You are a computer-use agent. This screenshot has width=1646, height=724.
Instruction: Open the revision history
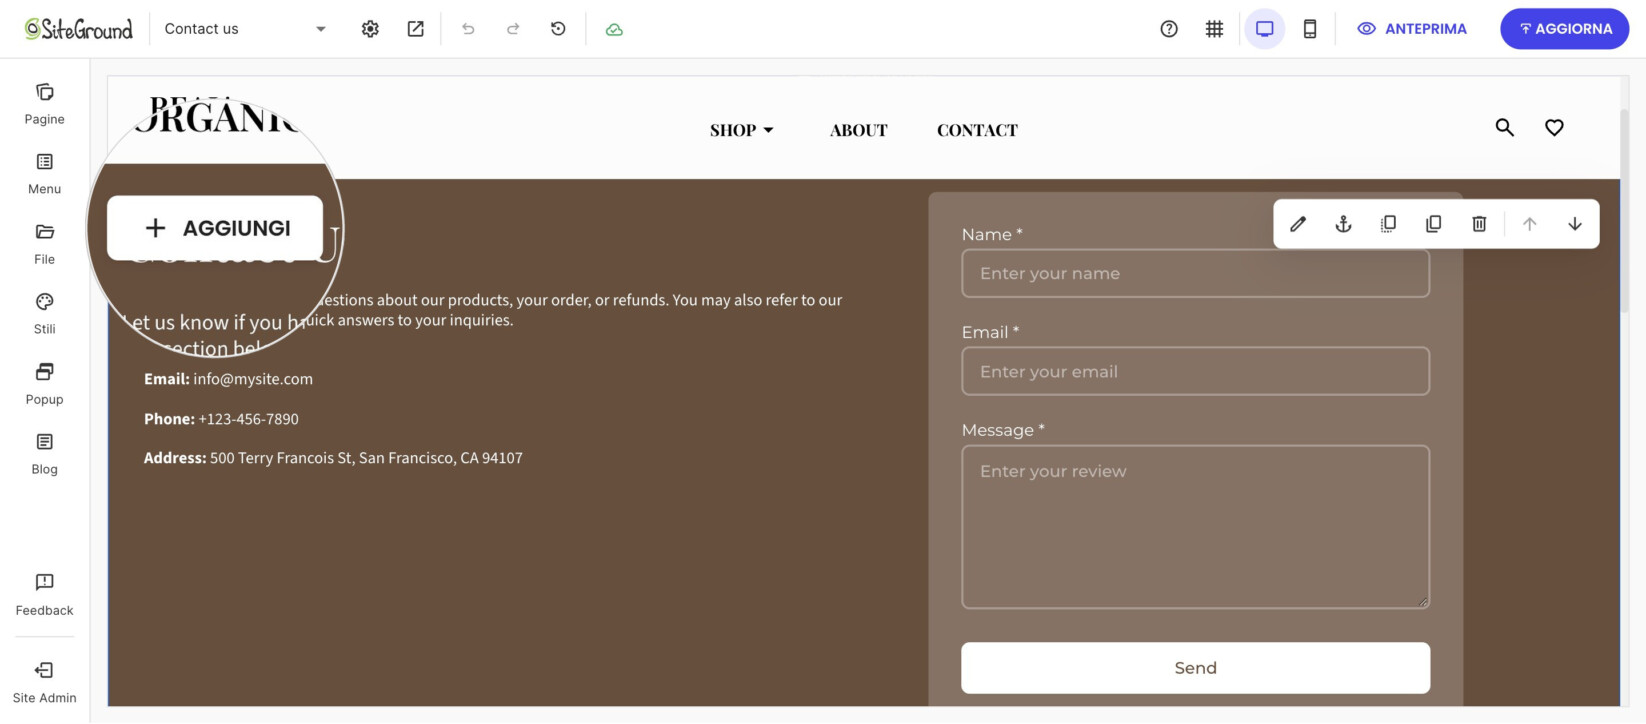coord(558,29)
